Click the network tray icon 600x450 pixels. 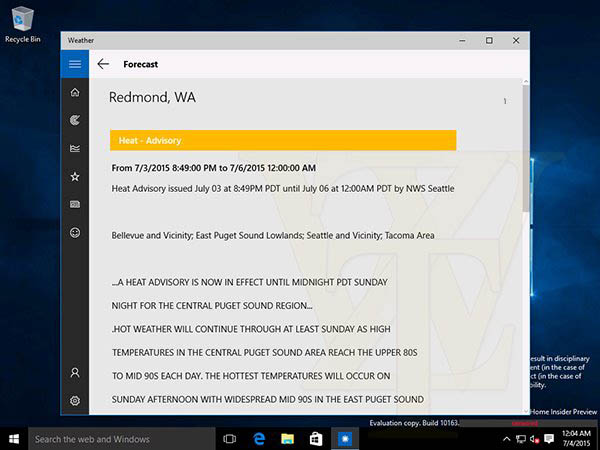point(520,439)
